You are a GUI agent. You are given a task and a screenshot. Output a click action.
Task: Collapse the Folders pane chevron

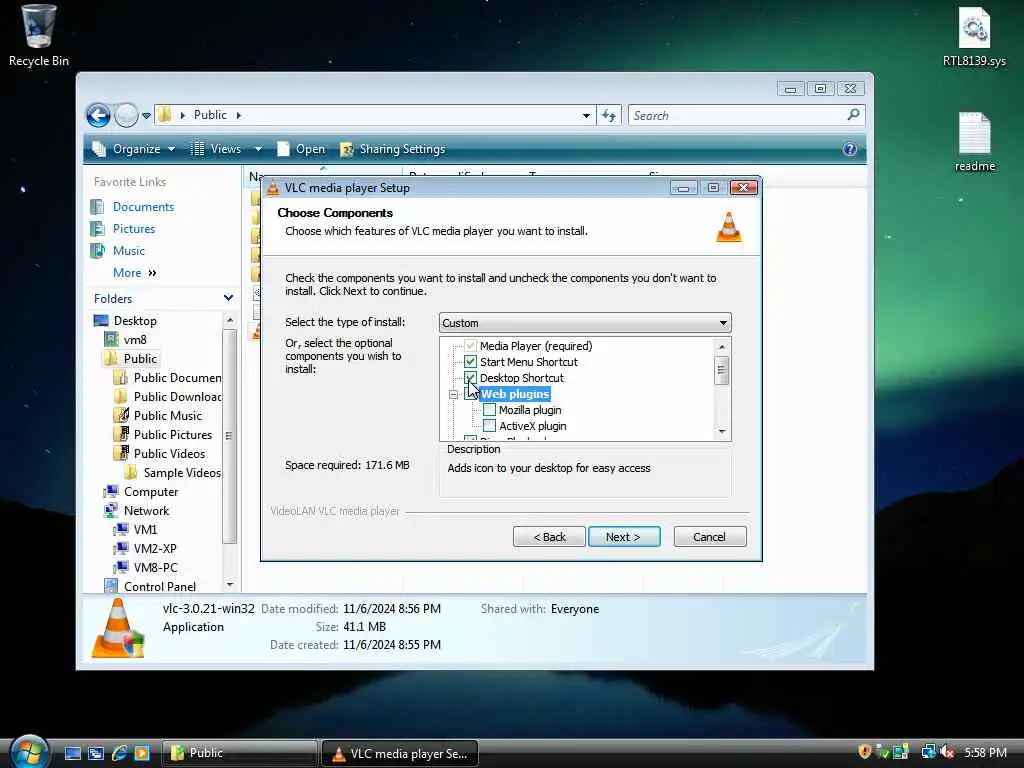pyautogui.click(x=228, y=298)
